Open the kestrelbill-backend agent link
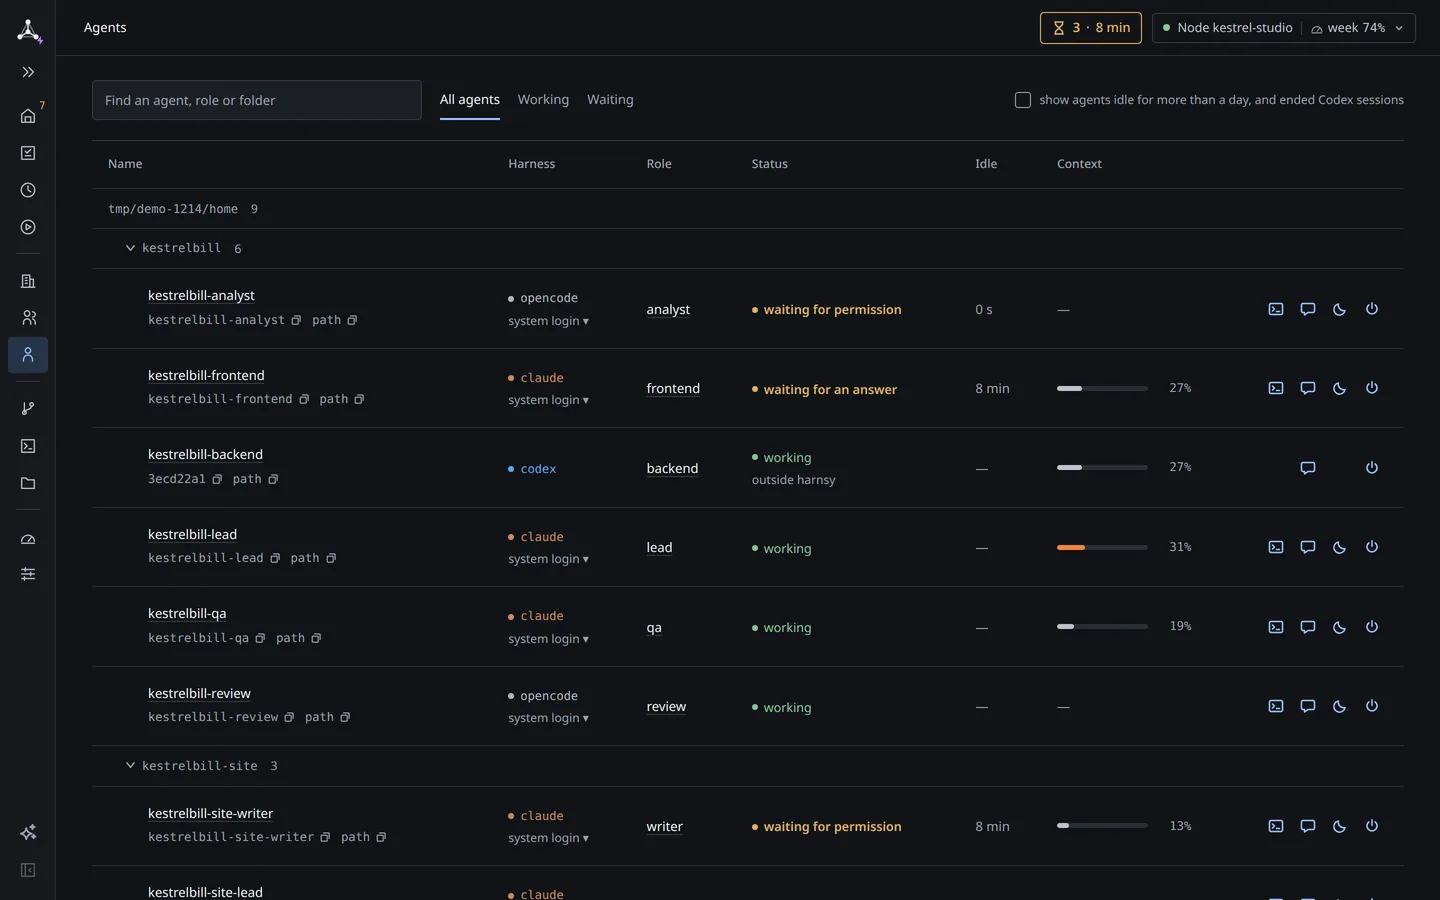 click(x=205, y=454)
